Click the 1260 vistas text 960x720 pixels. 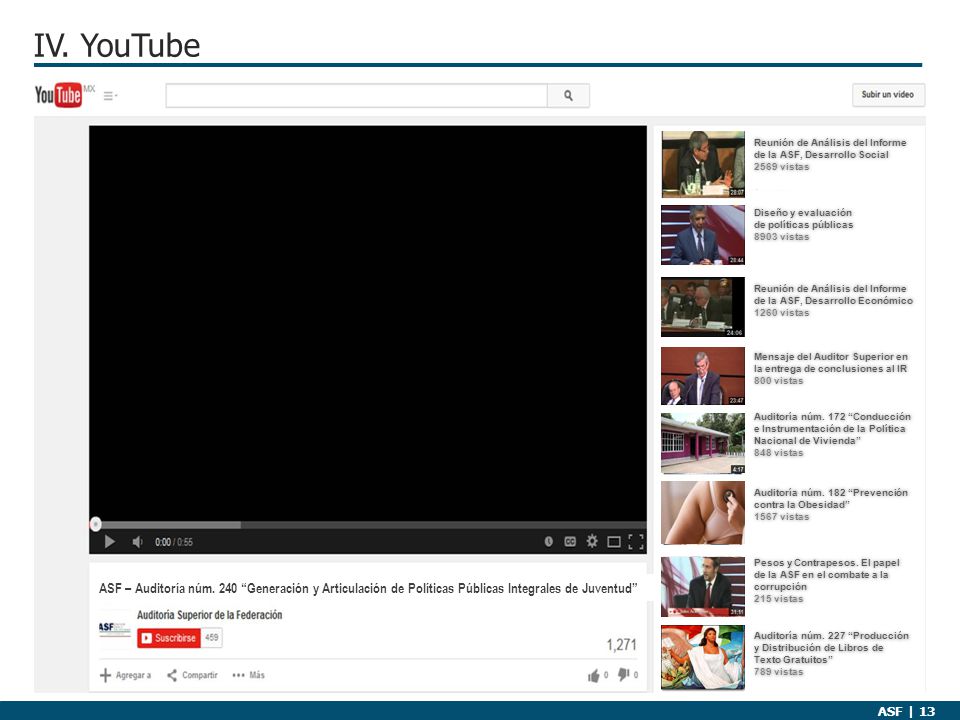(x=781, y=313)
